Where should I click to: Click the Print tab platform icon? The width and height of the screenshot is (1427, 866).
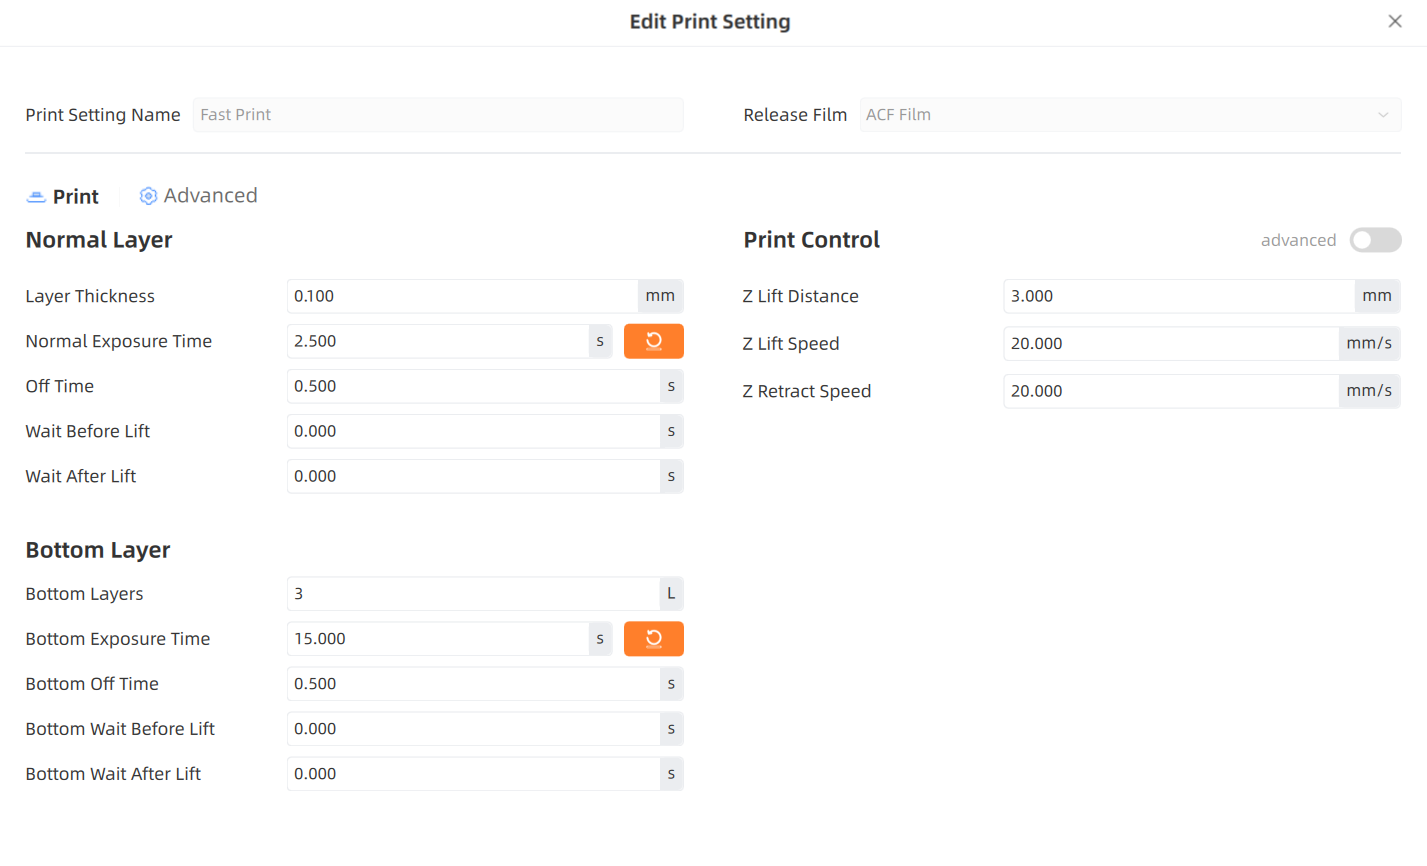36,197
